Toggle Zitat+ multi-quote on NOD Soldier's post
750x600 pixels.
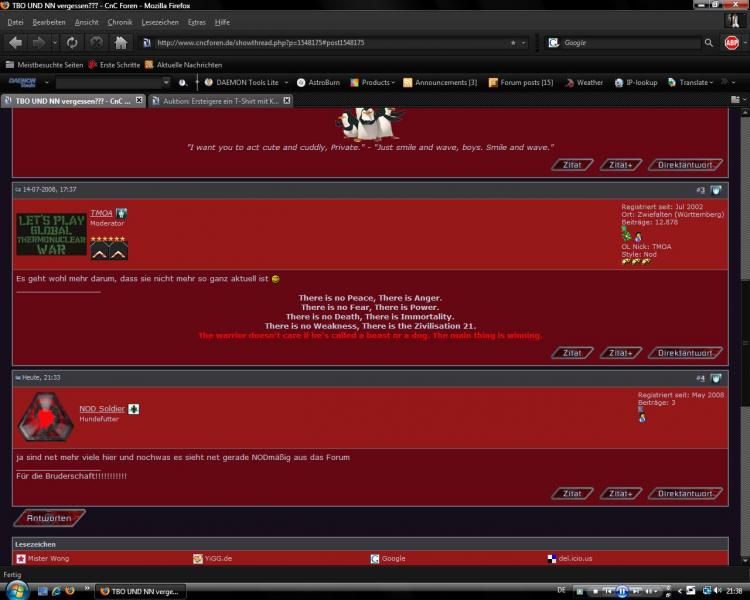[621, 493]
